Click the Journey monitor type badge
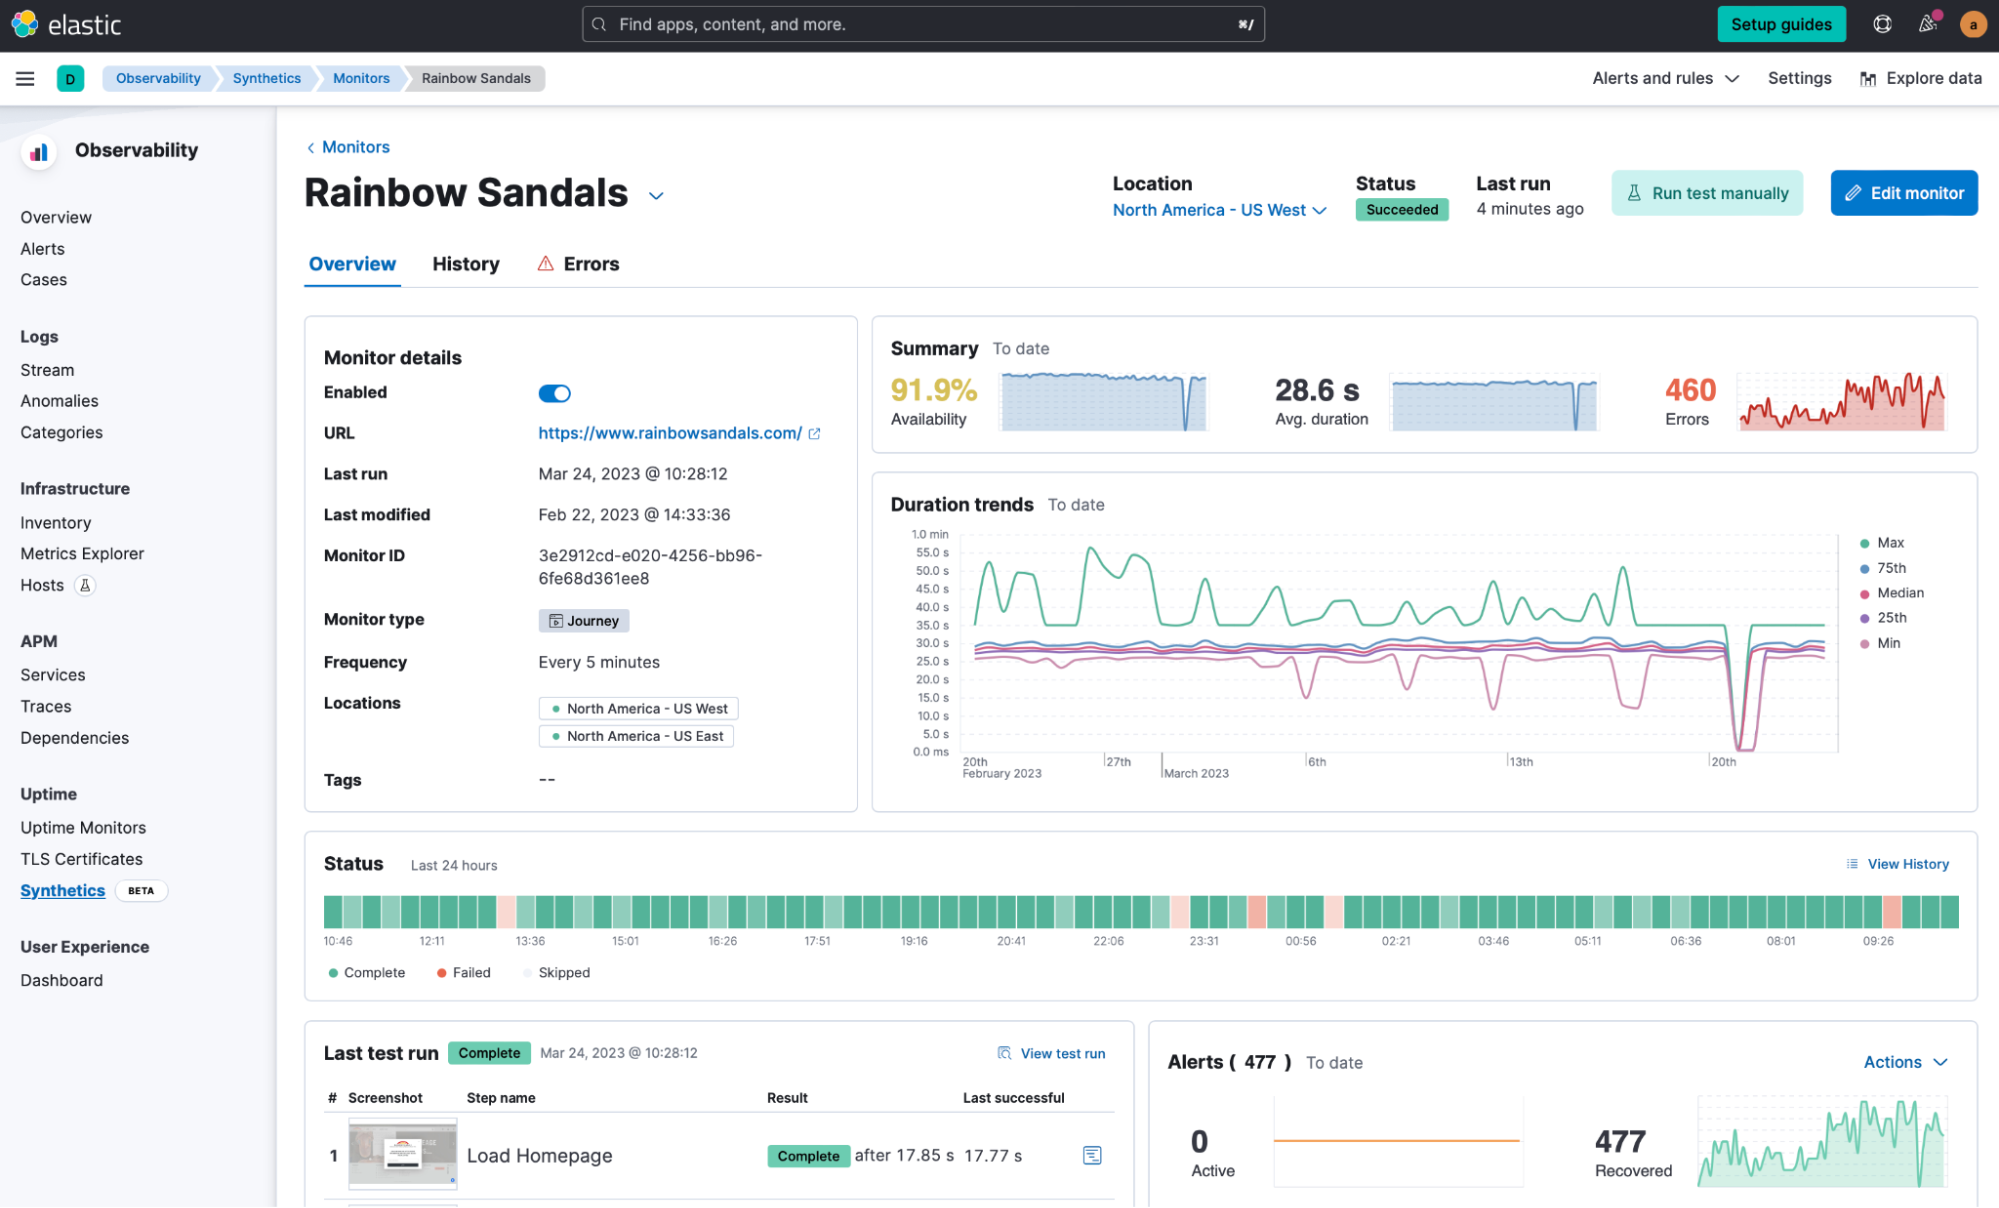This screenshot has height=1208, width=1999. pos(584,621)
